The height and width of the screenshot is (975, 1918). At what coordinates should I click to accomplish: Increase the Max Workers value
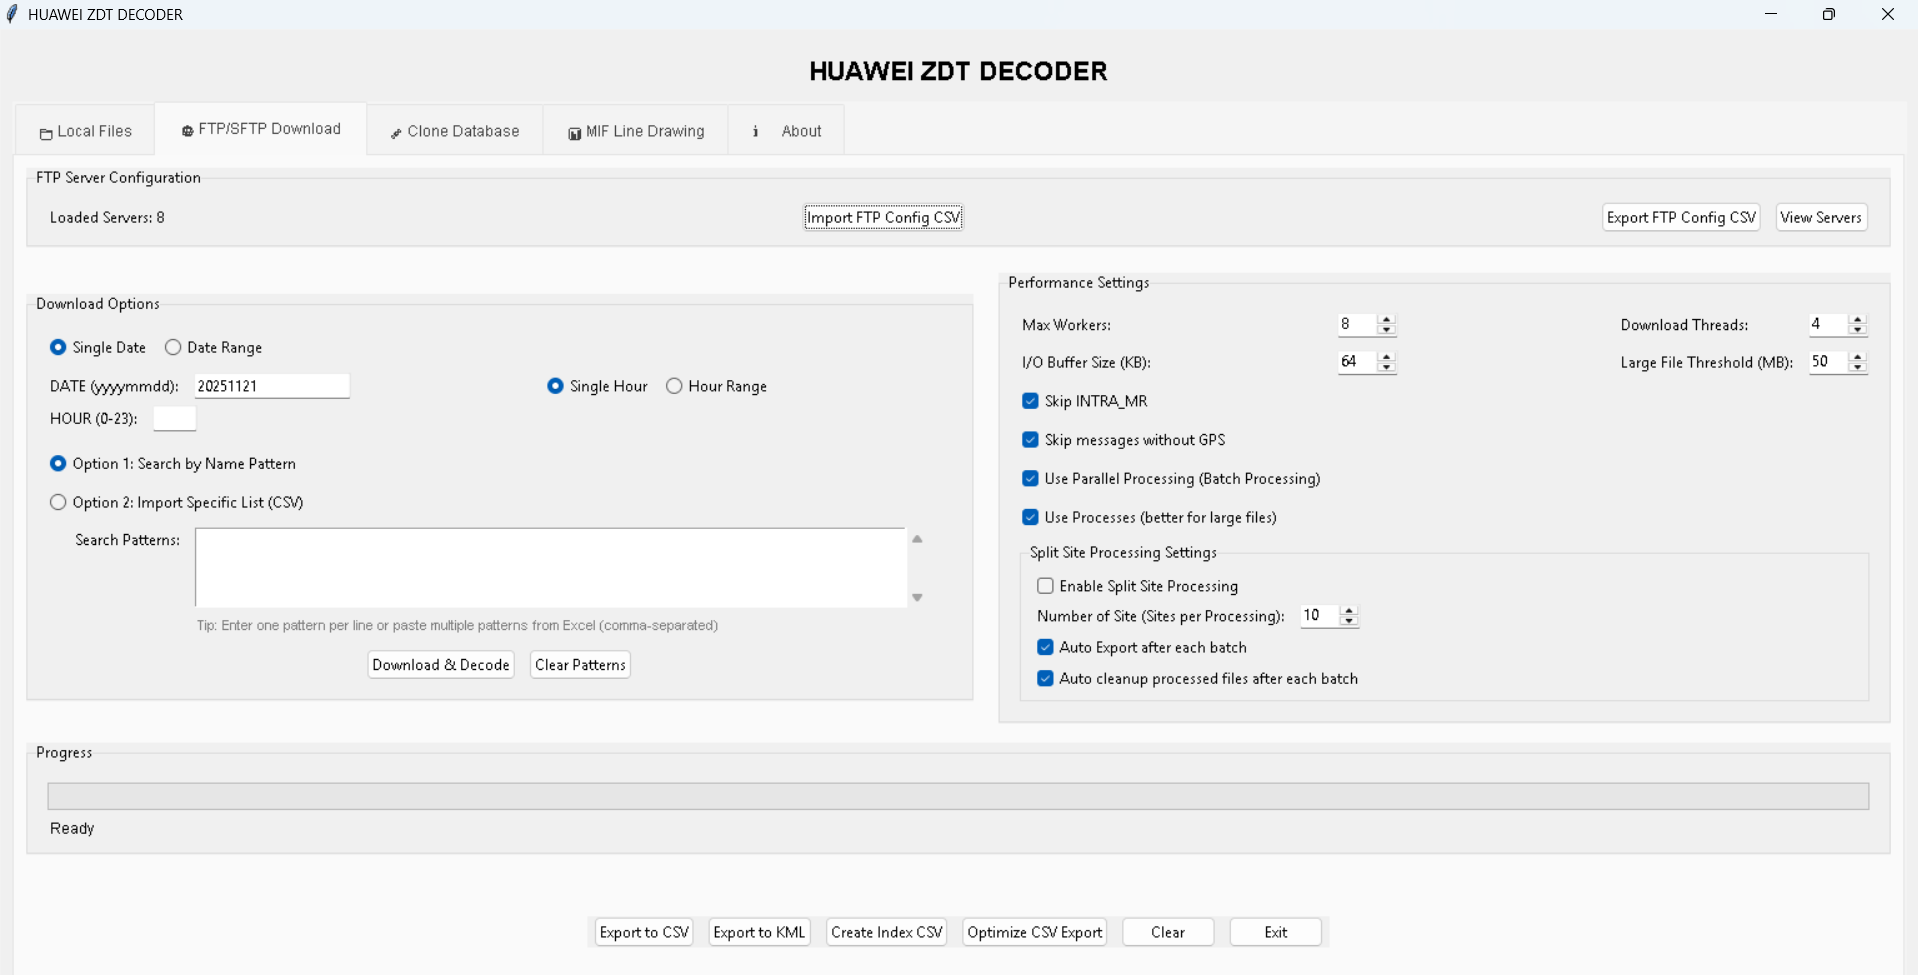click(1386, 319)
